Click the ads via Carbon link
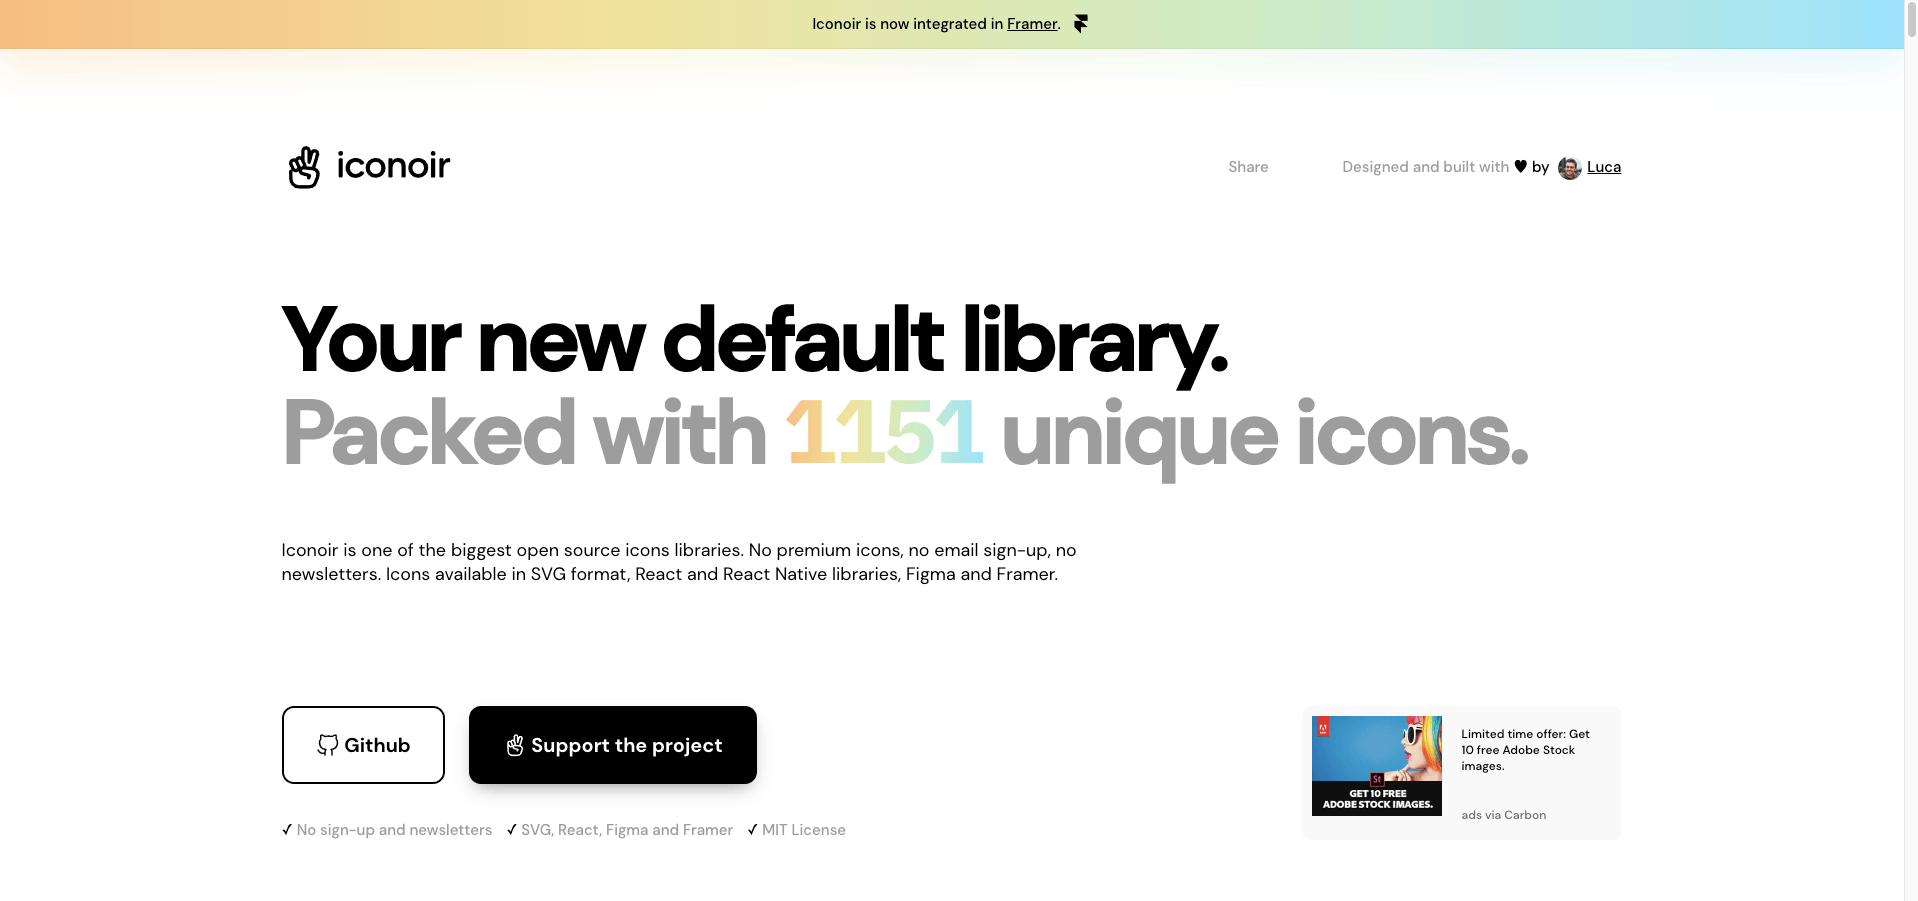1918x901 pixels. 1503,815
